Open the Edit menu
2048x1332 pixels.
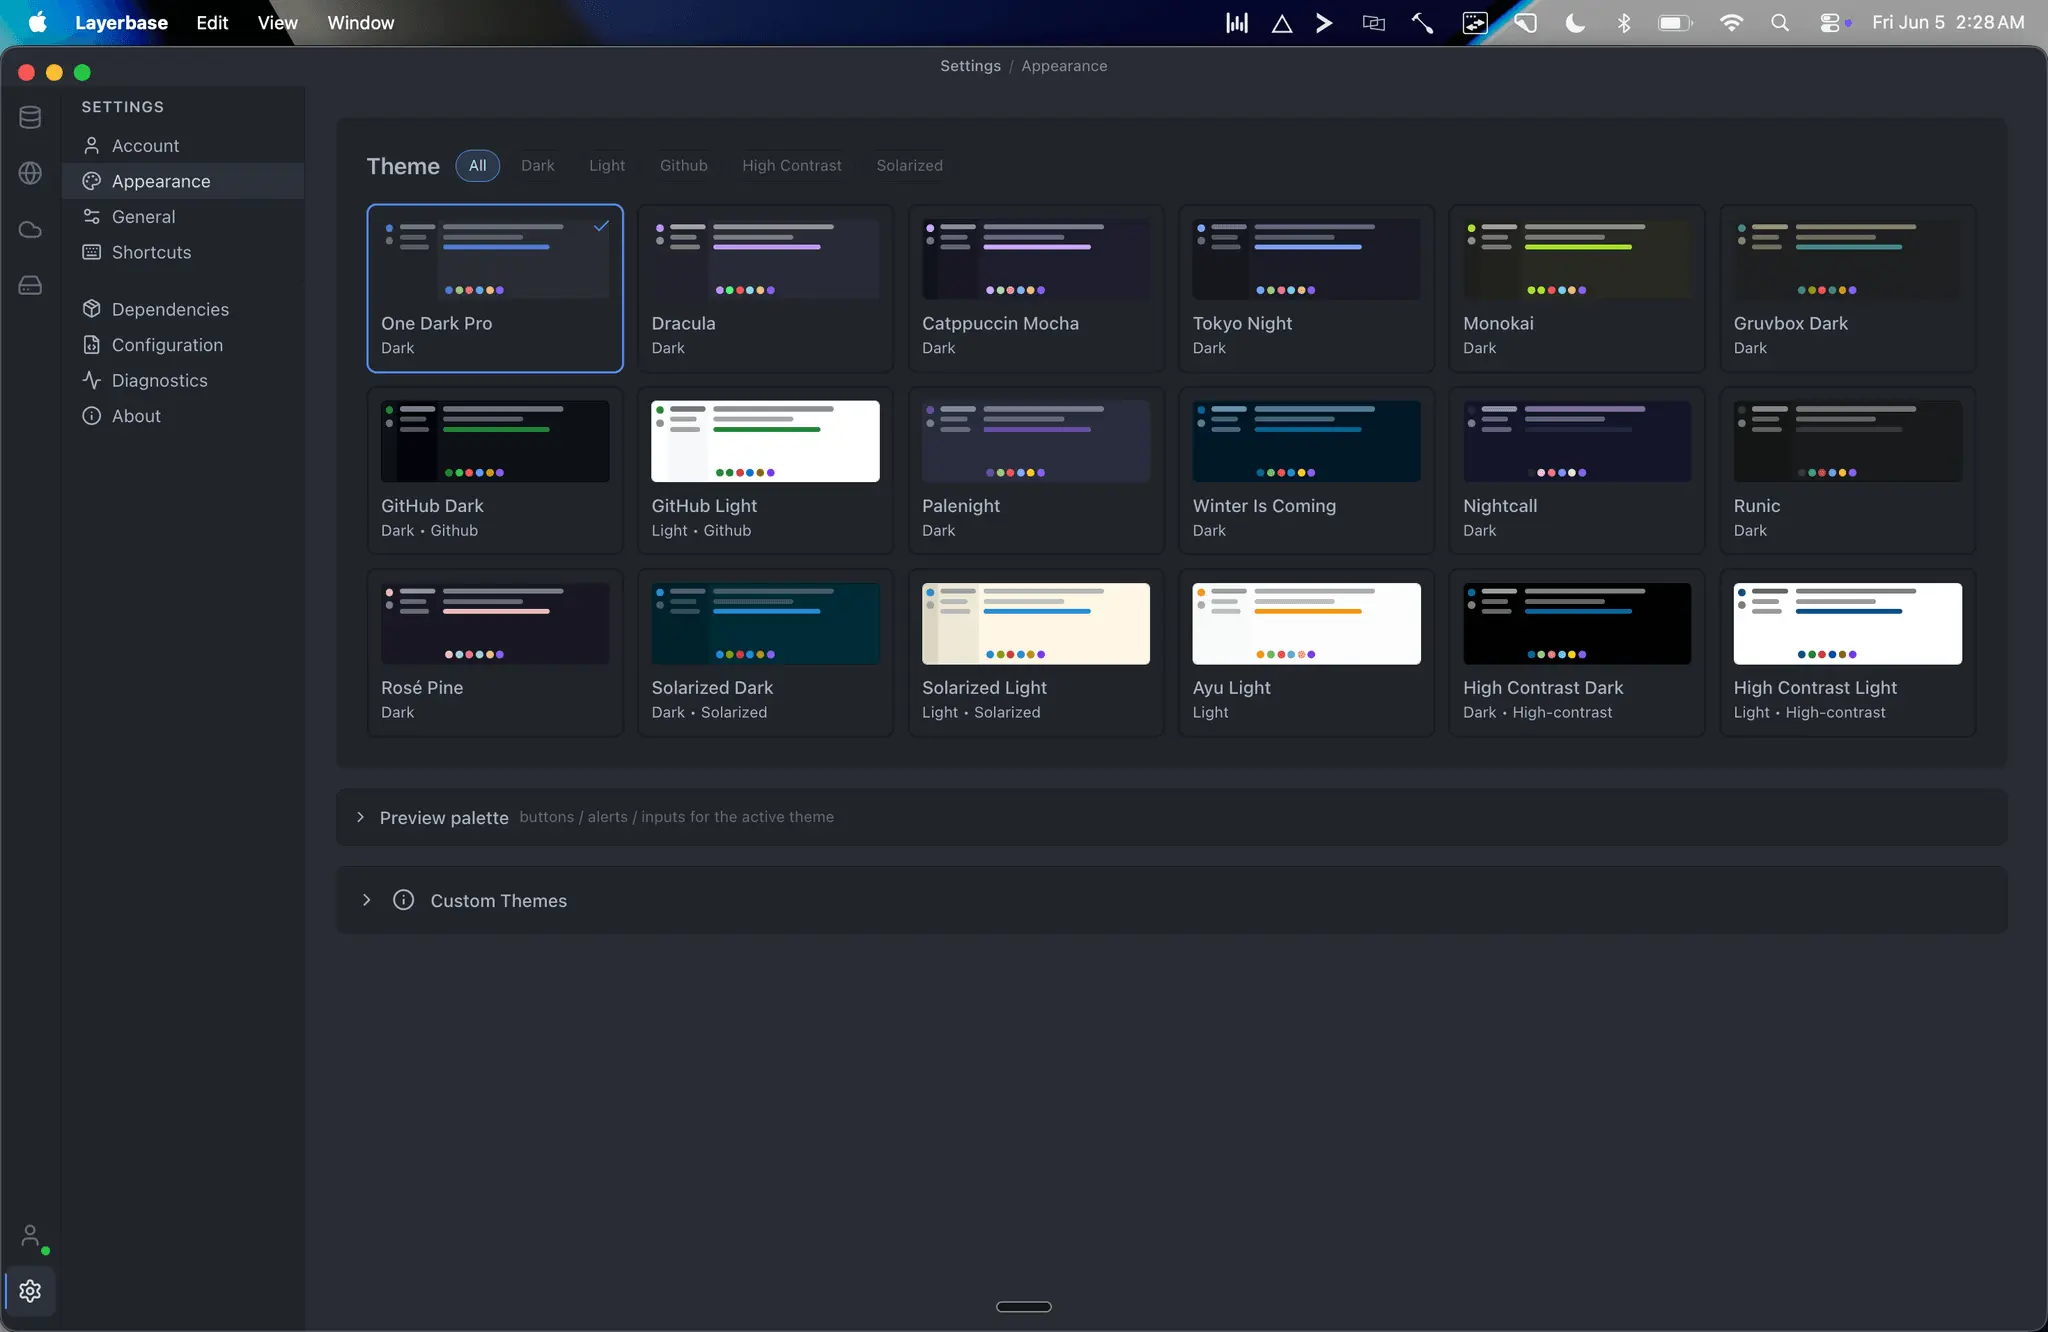(212, 22)
